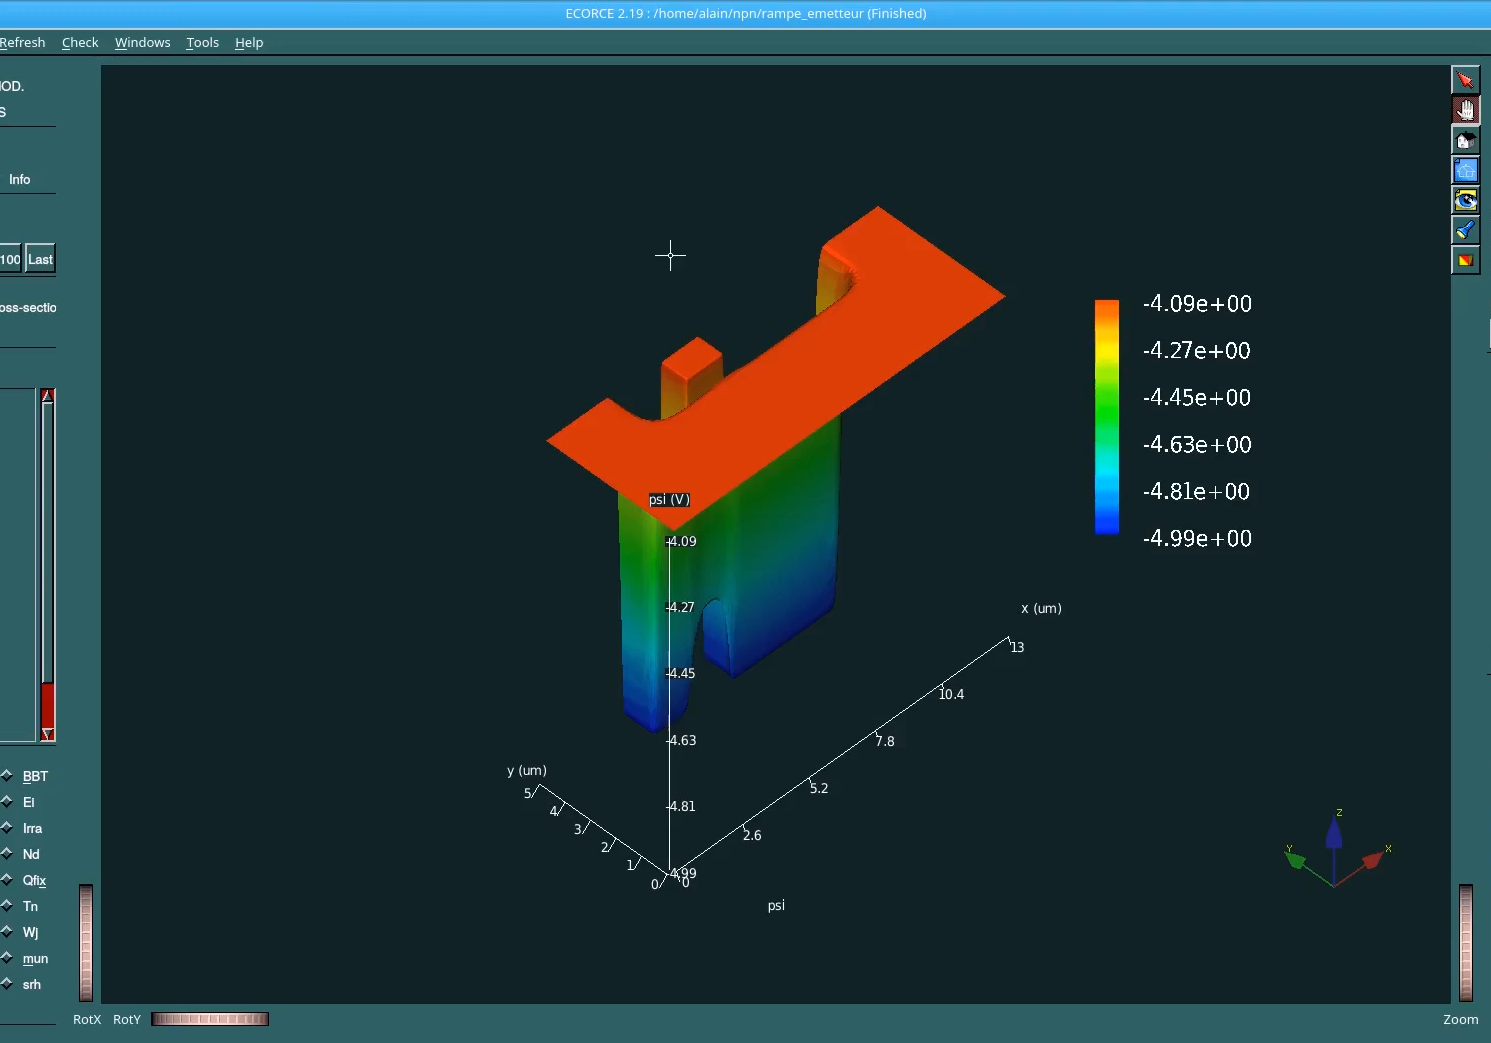The height and width of the screenshot is (1043, 1491).
Task: Click the red-yellow projection toggle icon
Action: pyautogui.click(x=1465, y=260)
